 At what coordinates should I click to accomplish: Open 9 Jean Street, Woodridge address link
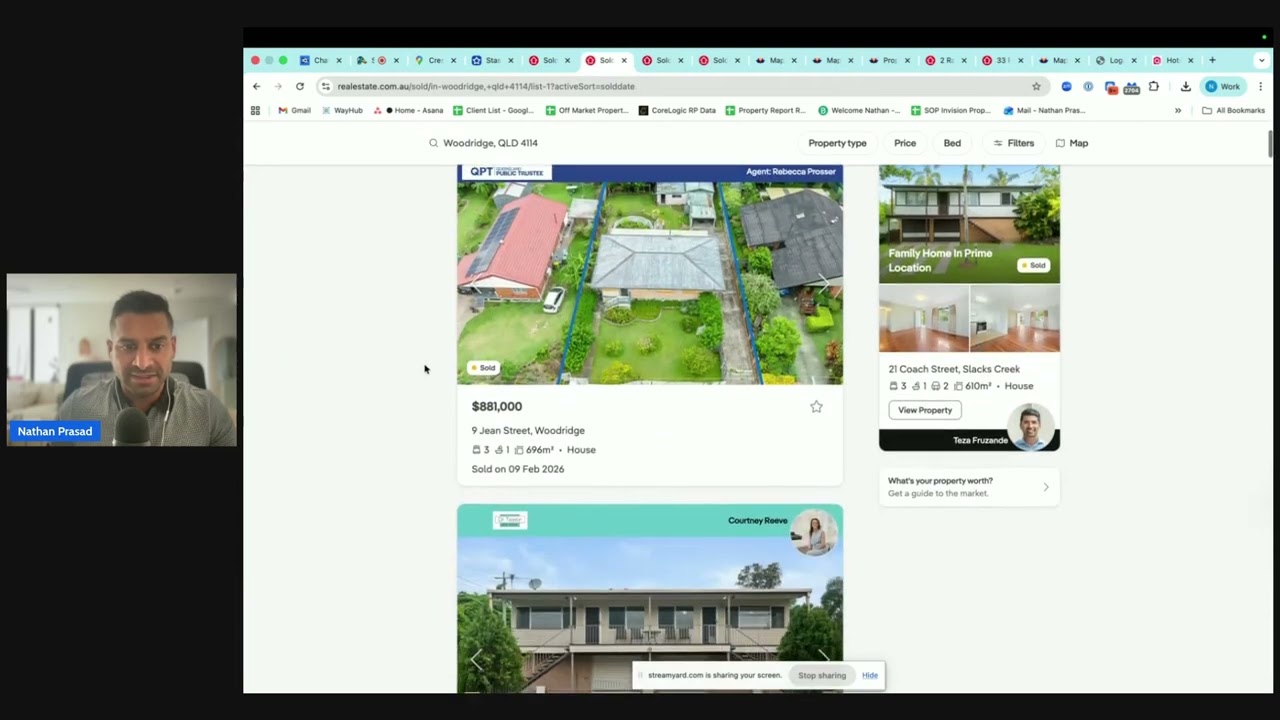(528, 430)
